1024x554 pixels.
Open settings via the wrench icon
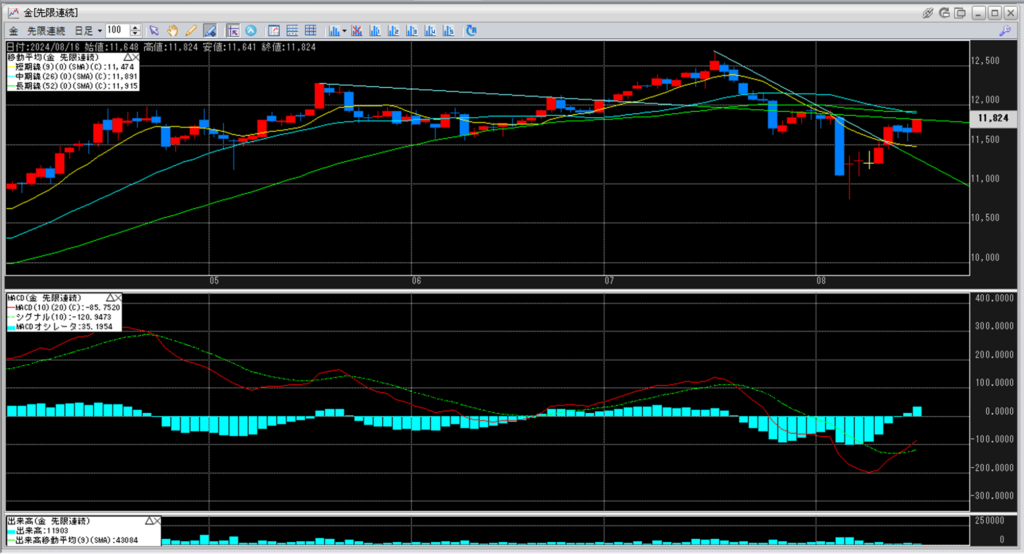tap(1003, 31)
